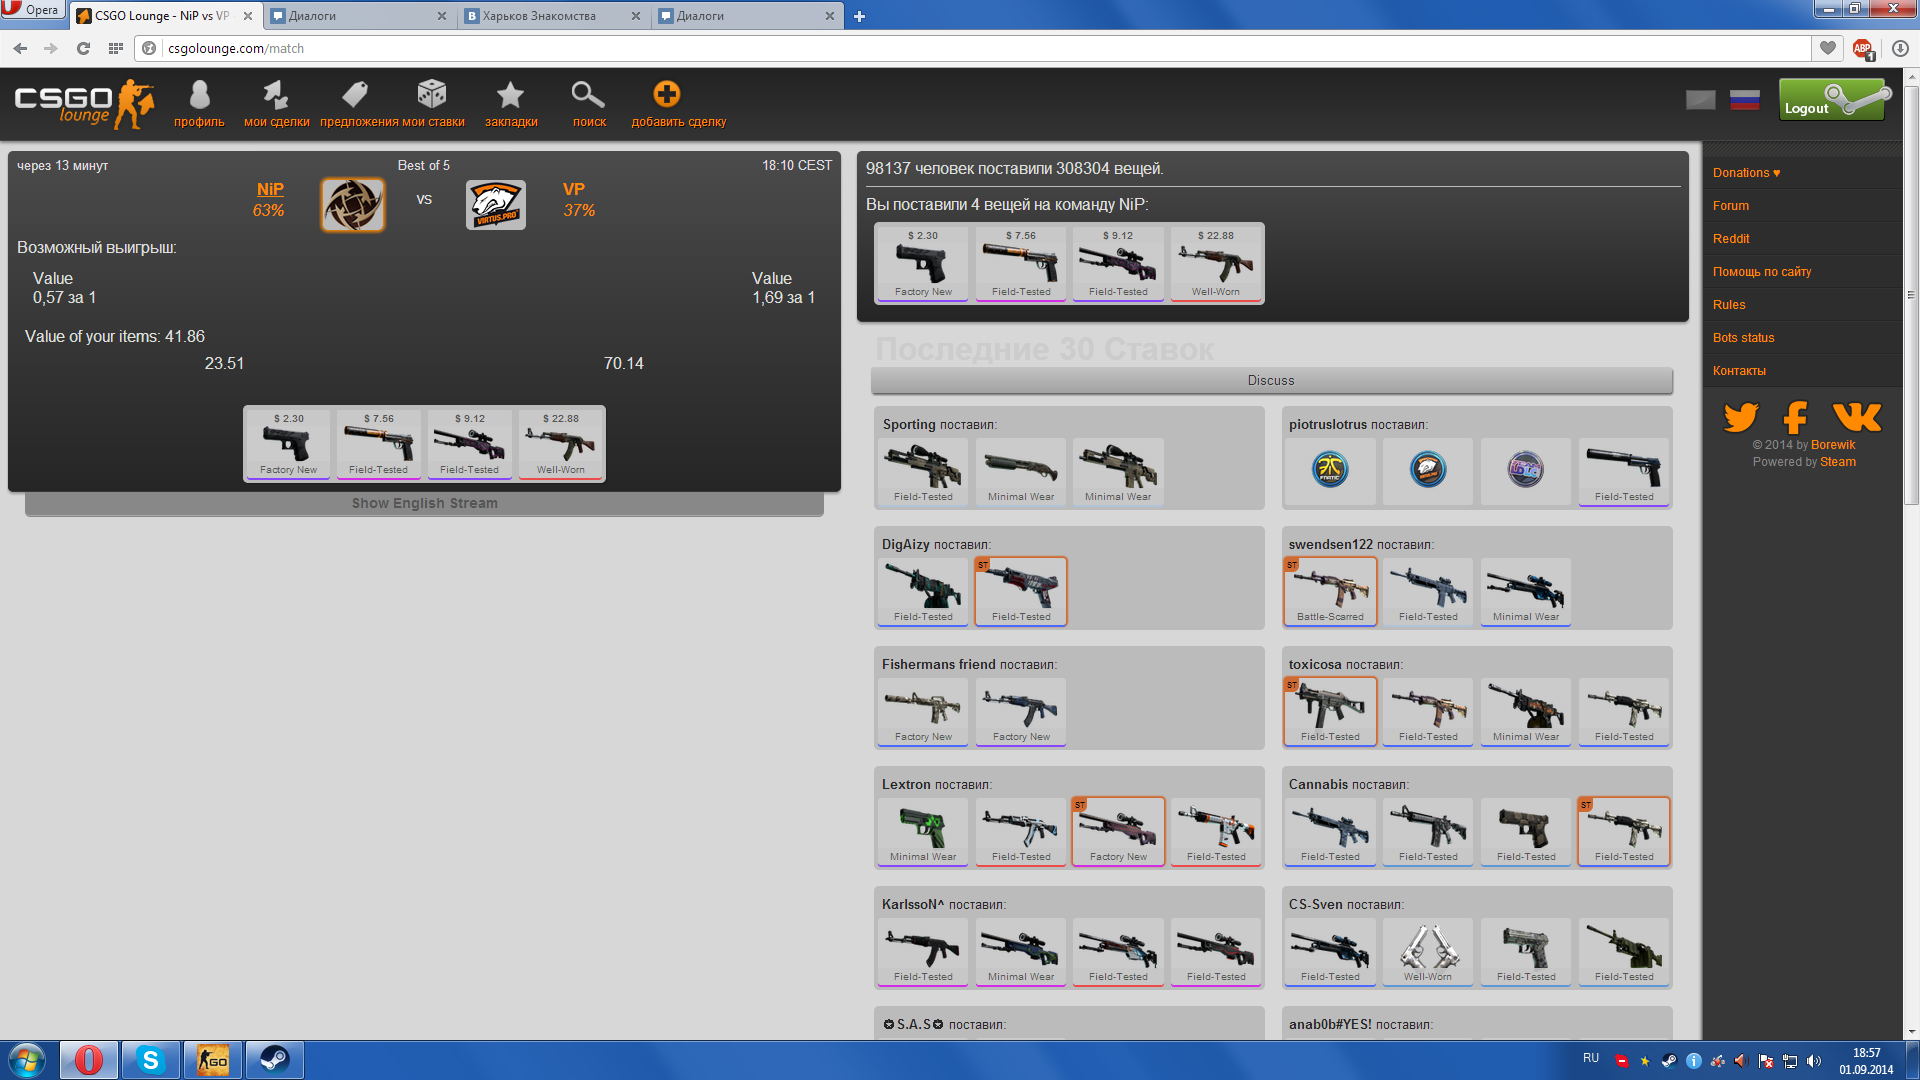Select $2.30 Factory New pistol in match panel

click(288, 444)
